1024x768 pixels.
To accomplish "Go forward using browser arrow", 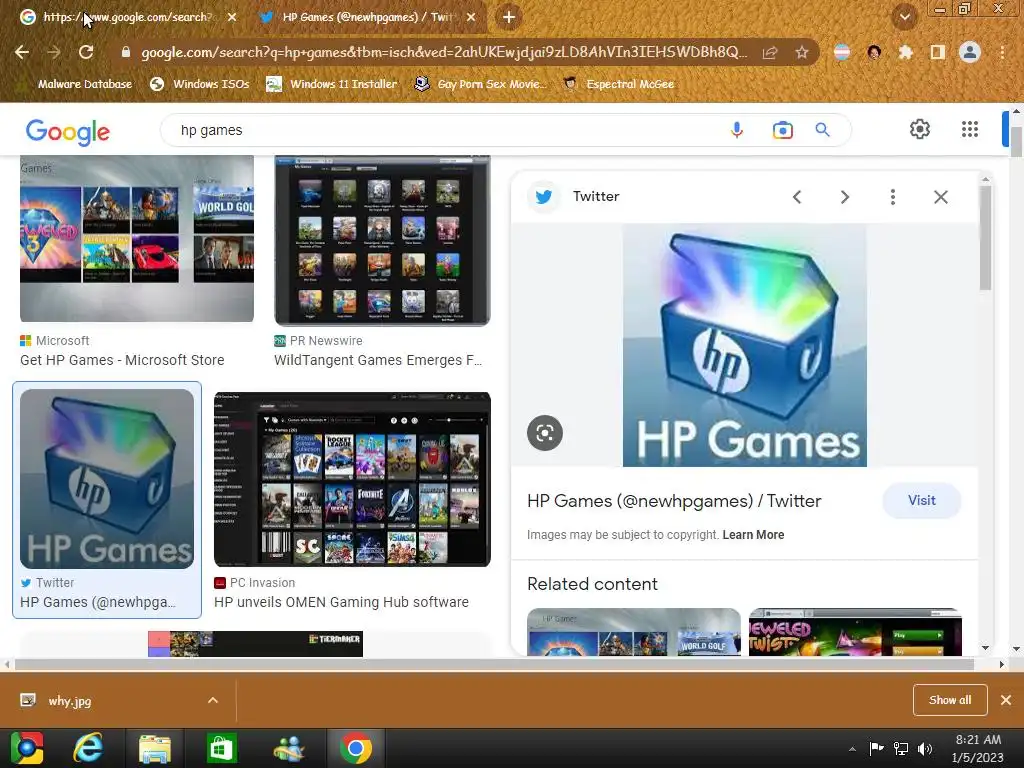I will click(x=54, y=52).
